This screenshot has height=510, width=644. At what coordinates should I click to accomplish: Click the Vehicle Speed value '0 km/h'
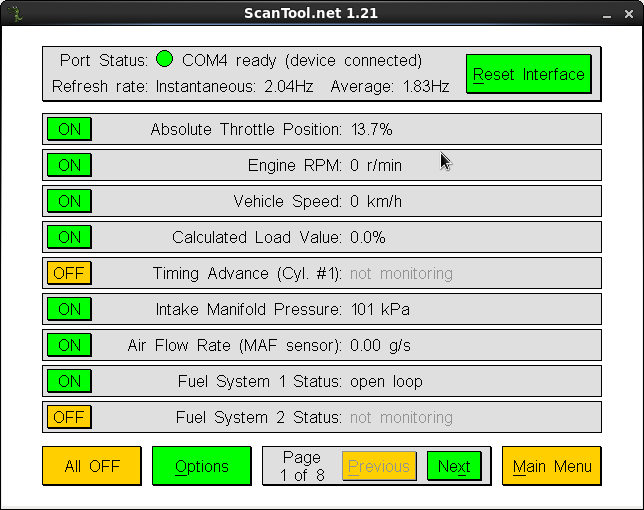(376, 202)
